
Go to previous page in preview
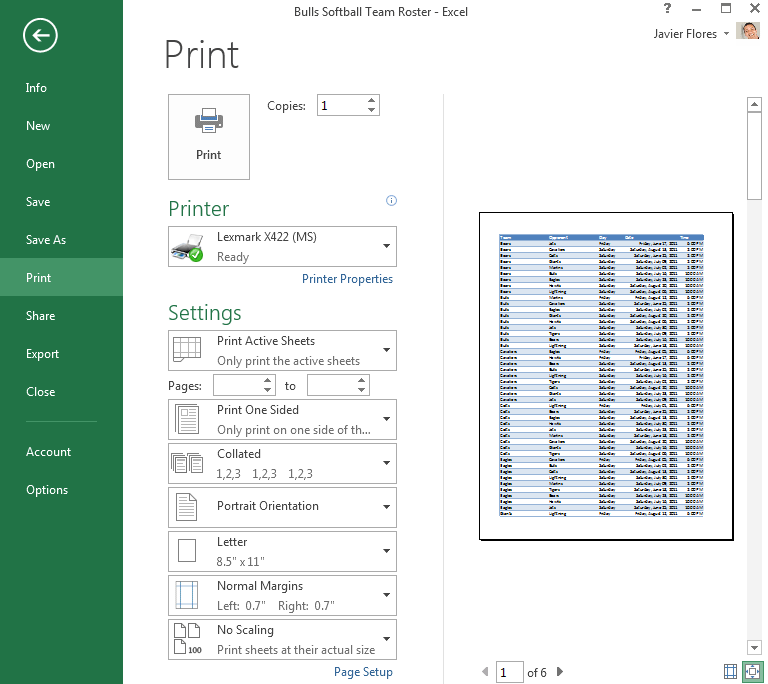pyautogui.click(x=486, y=672)
